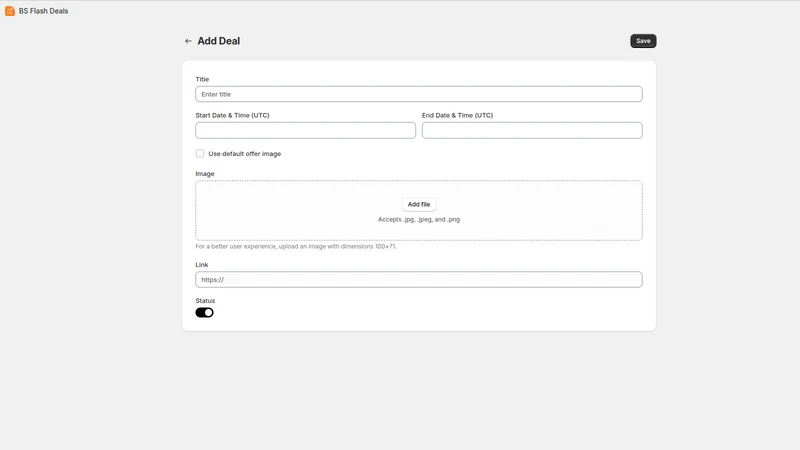
Task: Go back using the arrow beside Add Deal
Action: tap(188, 41)
